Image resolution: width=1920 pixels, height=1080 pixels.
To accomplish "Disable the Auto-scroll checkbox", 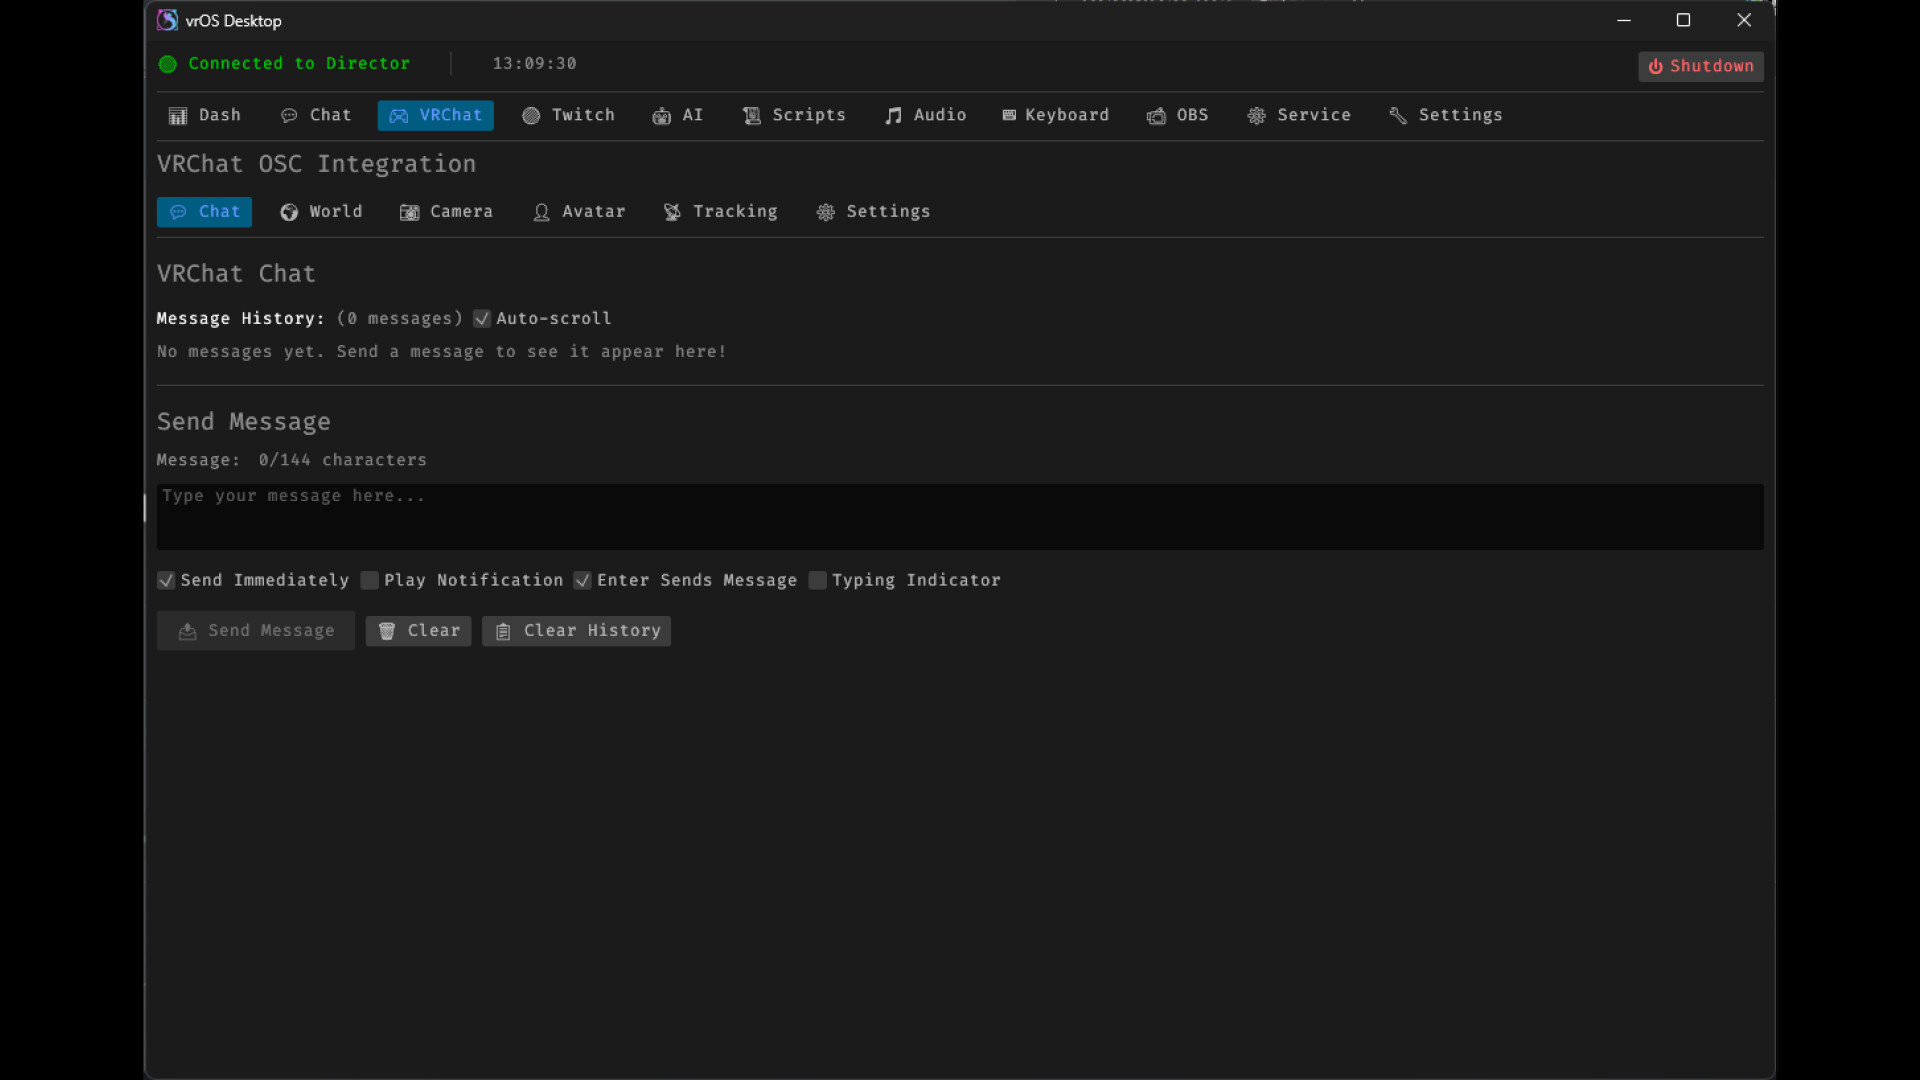I will (x=482, y=319).
